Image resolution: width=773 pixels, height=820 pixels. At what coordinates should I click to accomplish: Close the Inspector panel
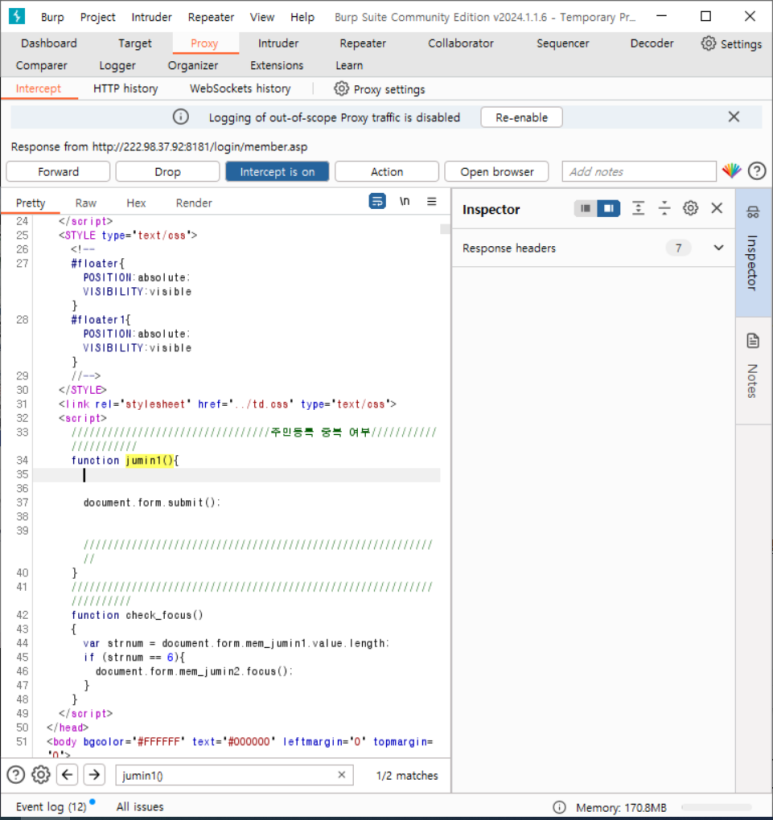717,208
